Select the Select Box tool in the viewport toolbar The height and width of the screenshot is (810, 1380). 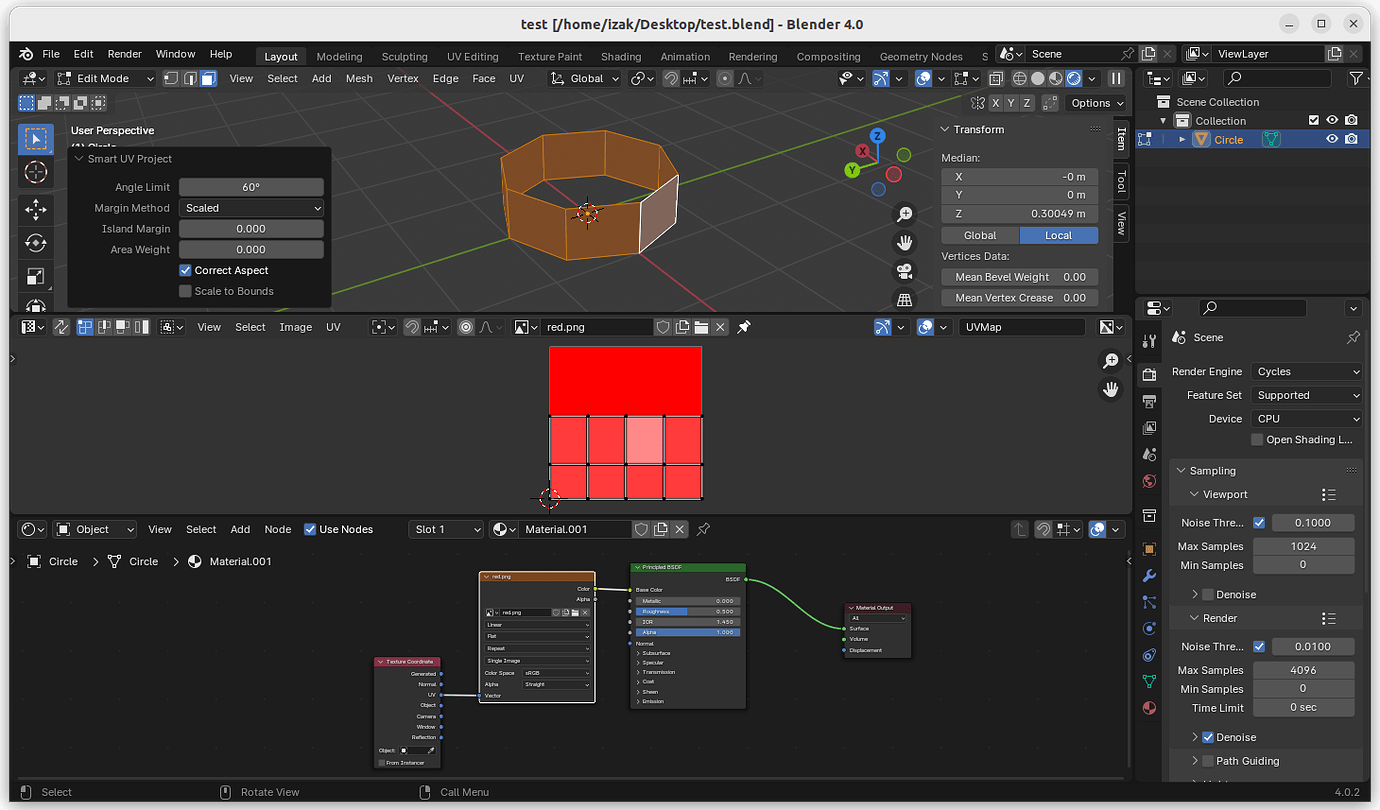[36, 138]
